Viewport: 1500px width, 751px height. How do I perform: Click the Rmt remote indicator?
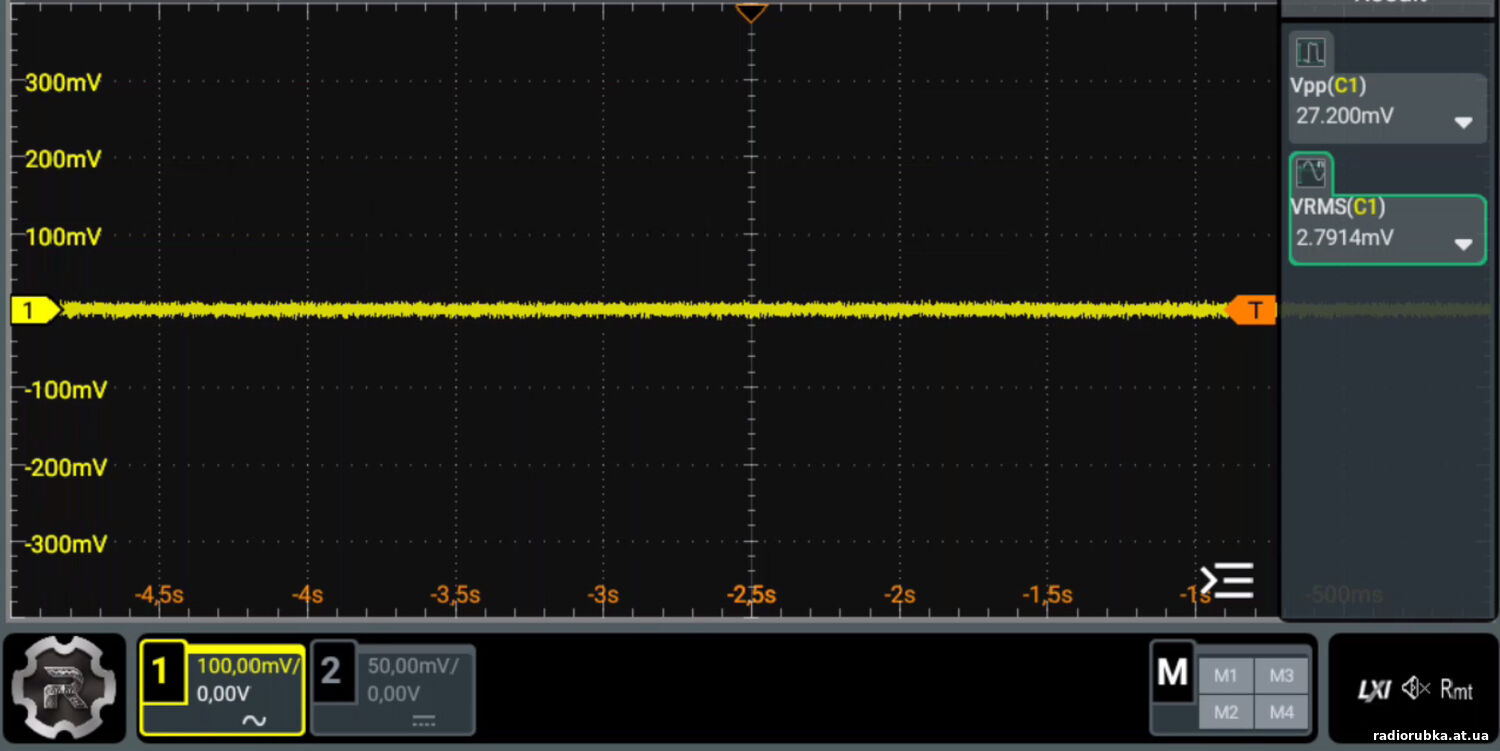point(1456,690)
